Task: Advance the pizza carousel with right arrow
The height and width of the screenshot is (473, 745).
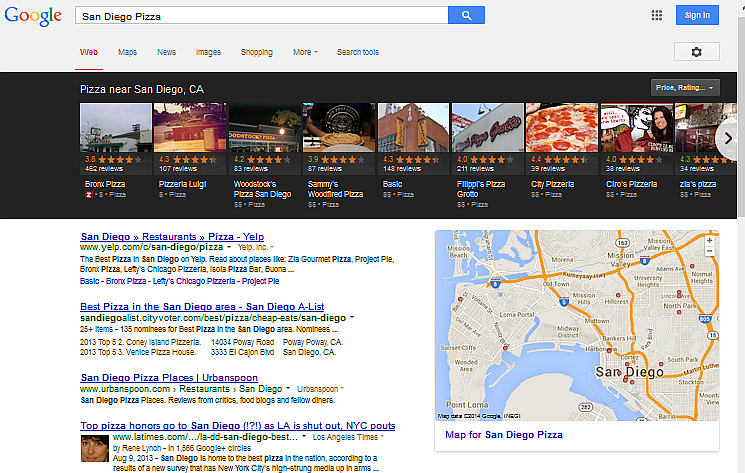Action: tap(728, 138)
